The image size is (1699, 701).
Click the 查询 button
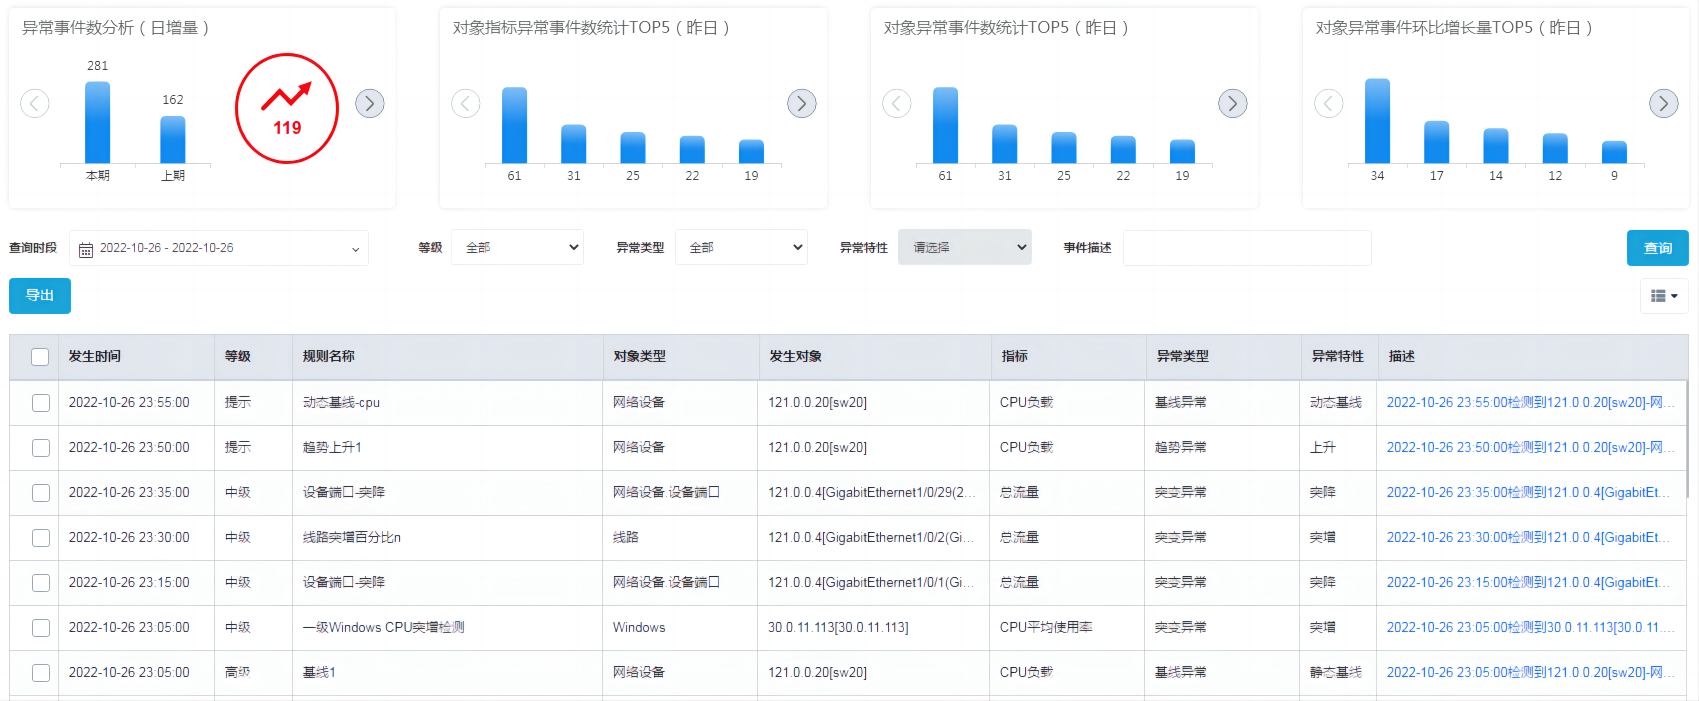(x=1657, y=248)
